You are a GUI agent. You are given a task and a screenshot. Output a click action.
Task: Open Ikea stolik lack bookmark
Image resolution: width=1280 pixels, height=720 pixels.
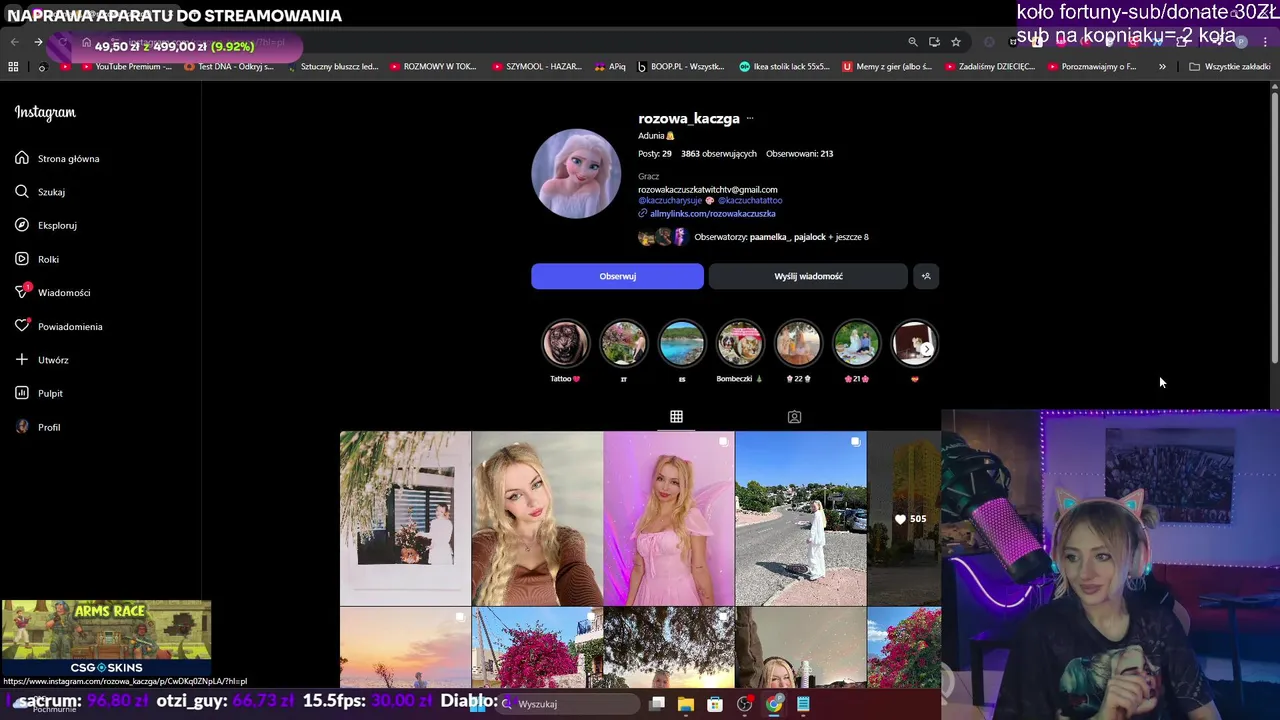[x=785, y=67]
